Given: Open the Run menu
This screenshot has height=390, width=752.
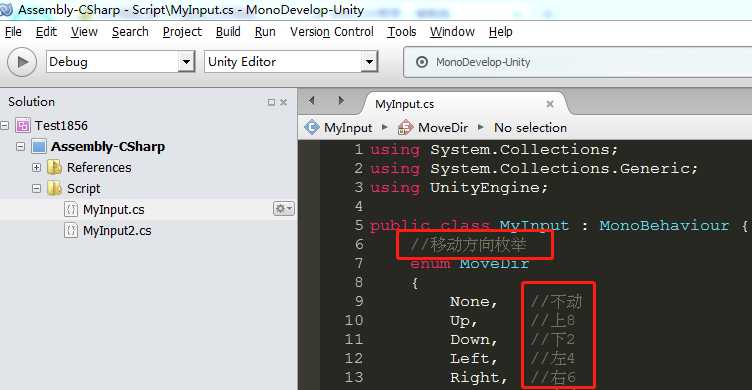Looking at the screenshot, I should click(265, 32).
